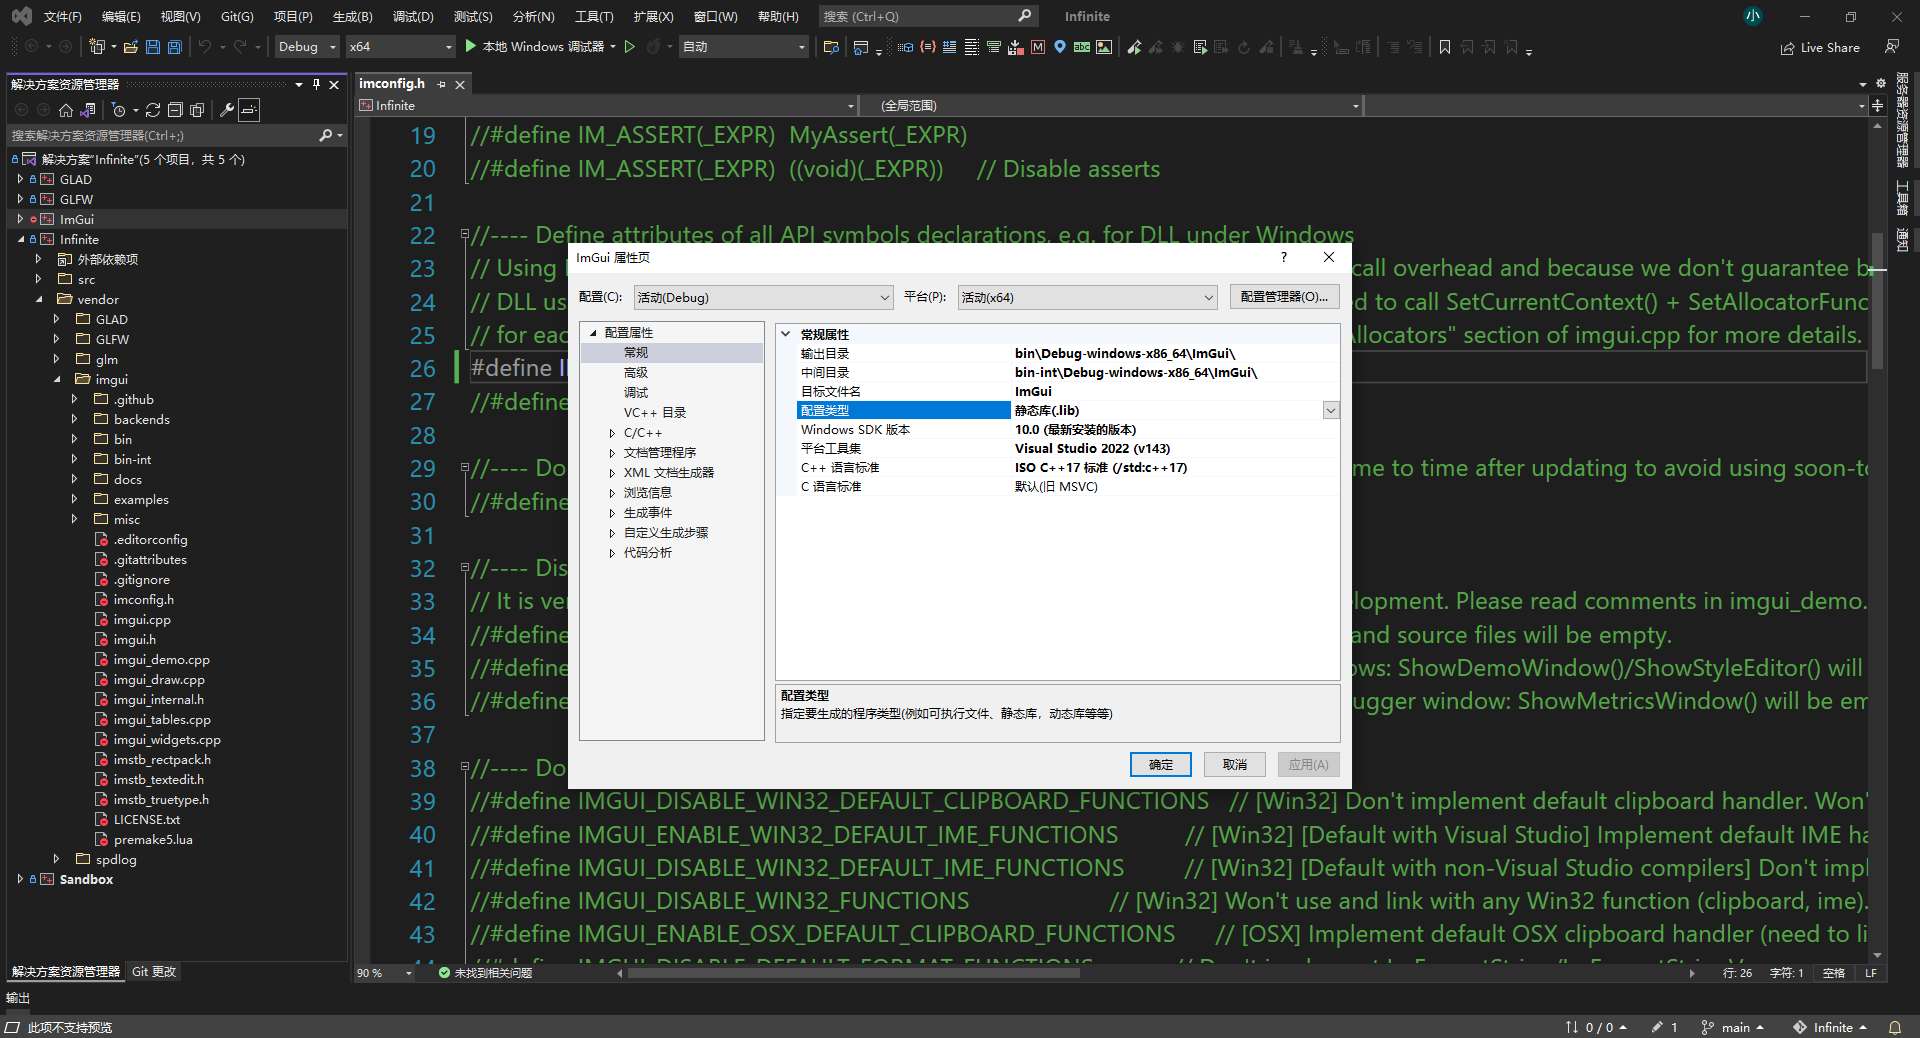This screenshot has width=1920, height=1038.
Task: Open the 调试(D) menu
Action: (x=413, y=16)
